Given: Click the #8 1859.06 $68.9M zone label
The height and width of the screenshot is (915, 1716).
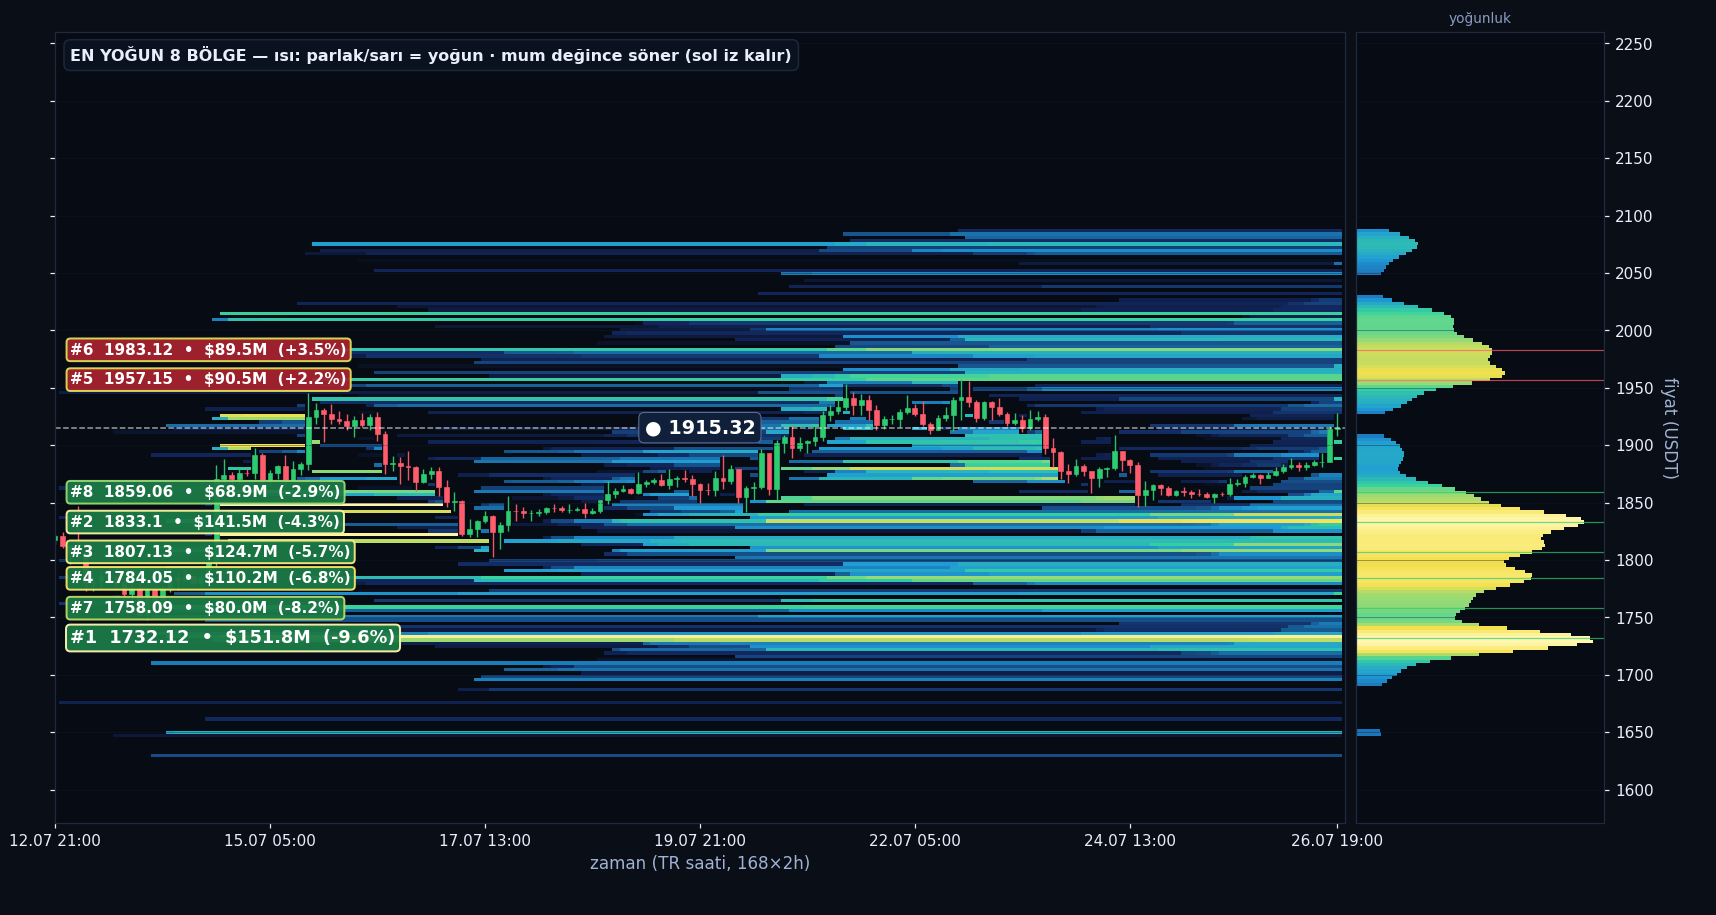Looking at the screenshot, I should point(205,492).
